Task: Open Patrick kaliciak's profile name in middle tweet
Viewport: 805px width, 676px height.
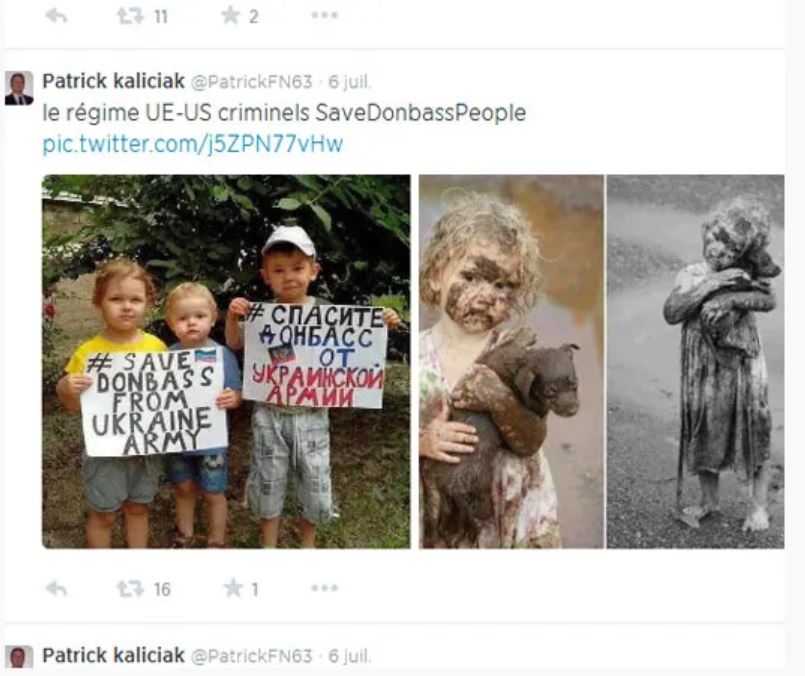Action: 113,81
